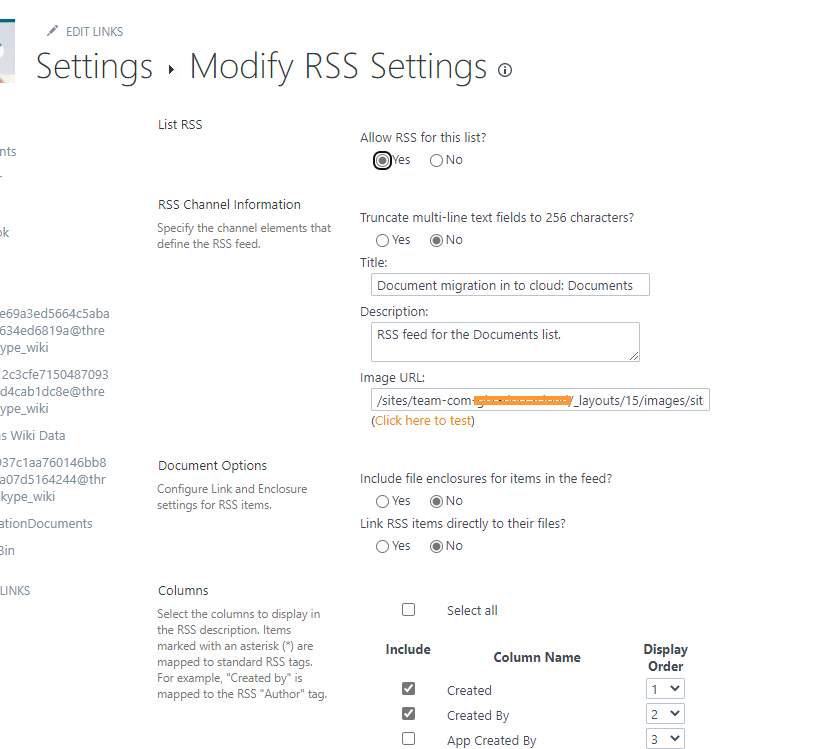Click the Modify RSS Settings page title
816x749 pixels.
pyautogui.click(x=338, y=67)
